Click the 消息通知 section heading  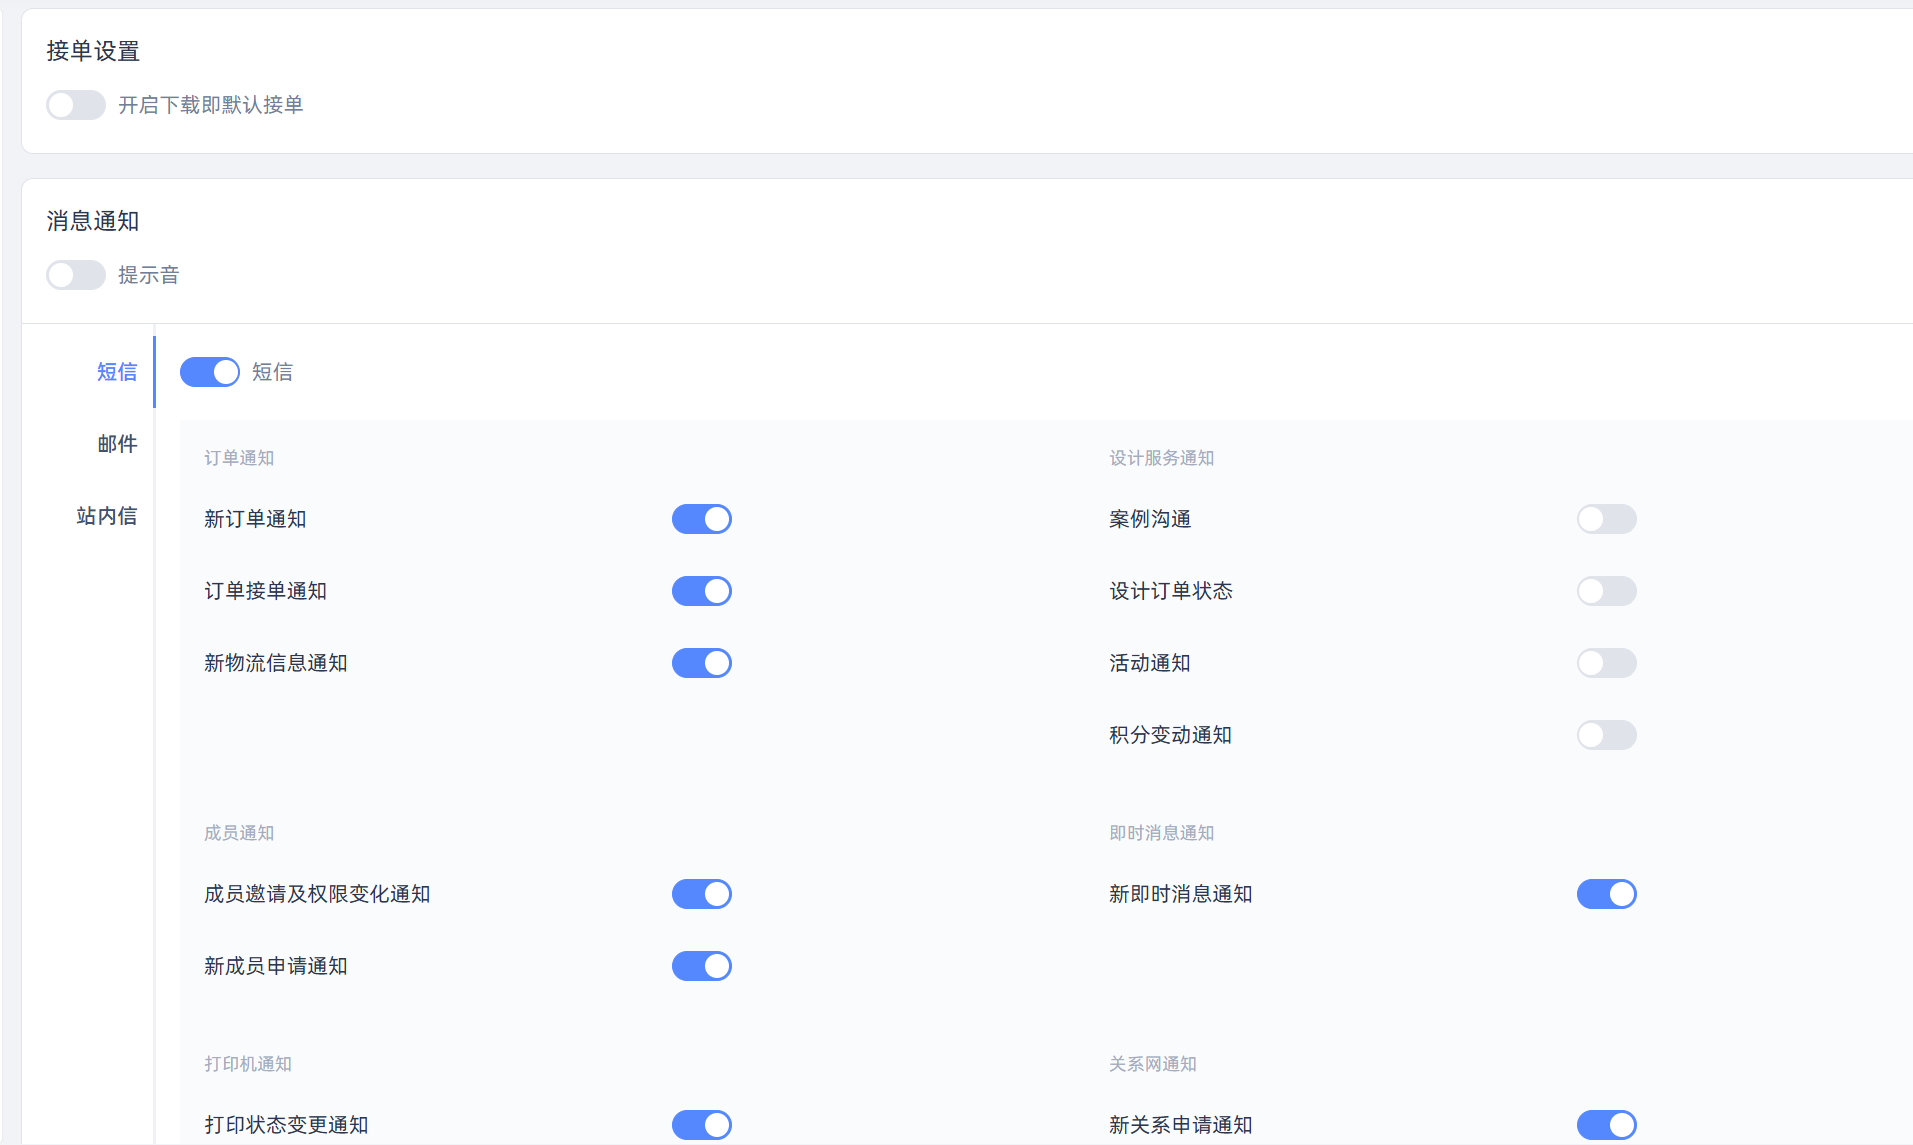(x=93, y=221)
